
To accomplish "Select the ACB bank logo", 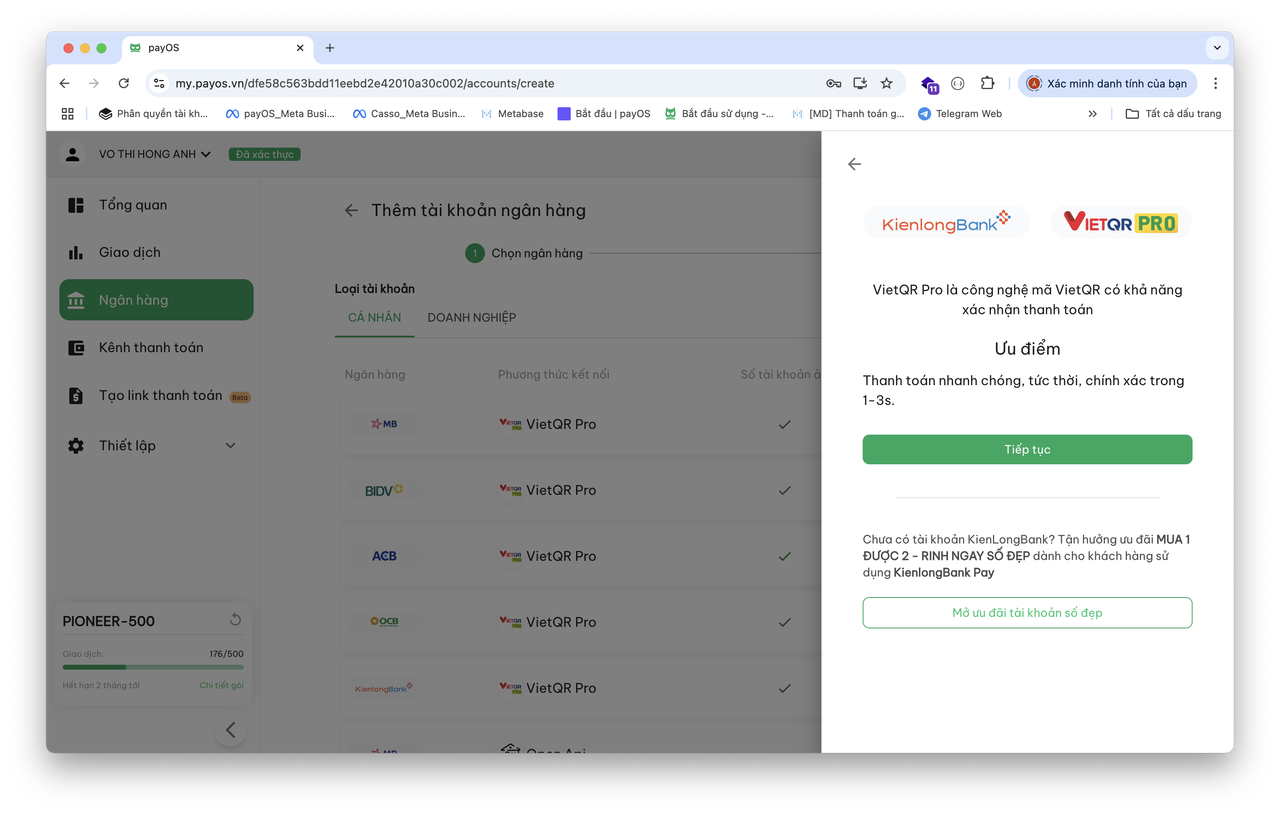I will tap(384, 556).
